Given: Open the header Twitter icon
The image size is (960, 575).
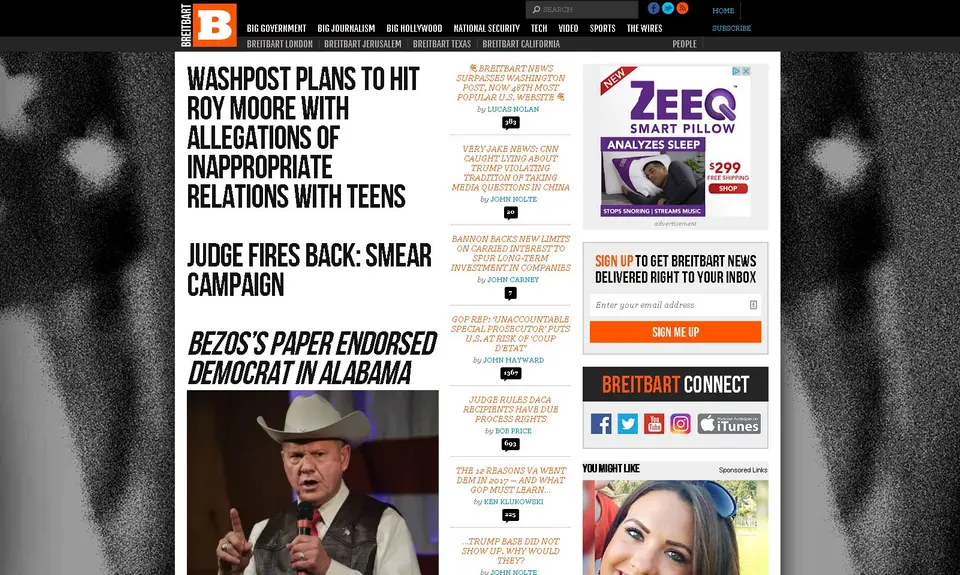Looking at the screenshot, I should click(668, 8).
